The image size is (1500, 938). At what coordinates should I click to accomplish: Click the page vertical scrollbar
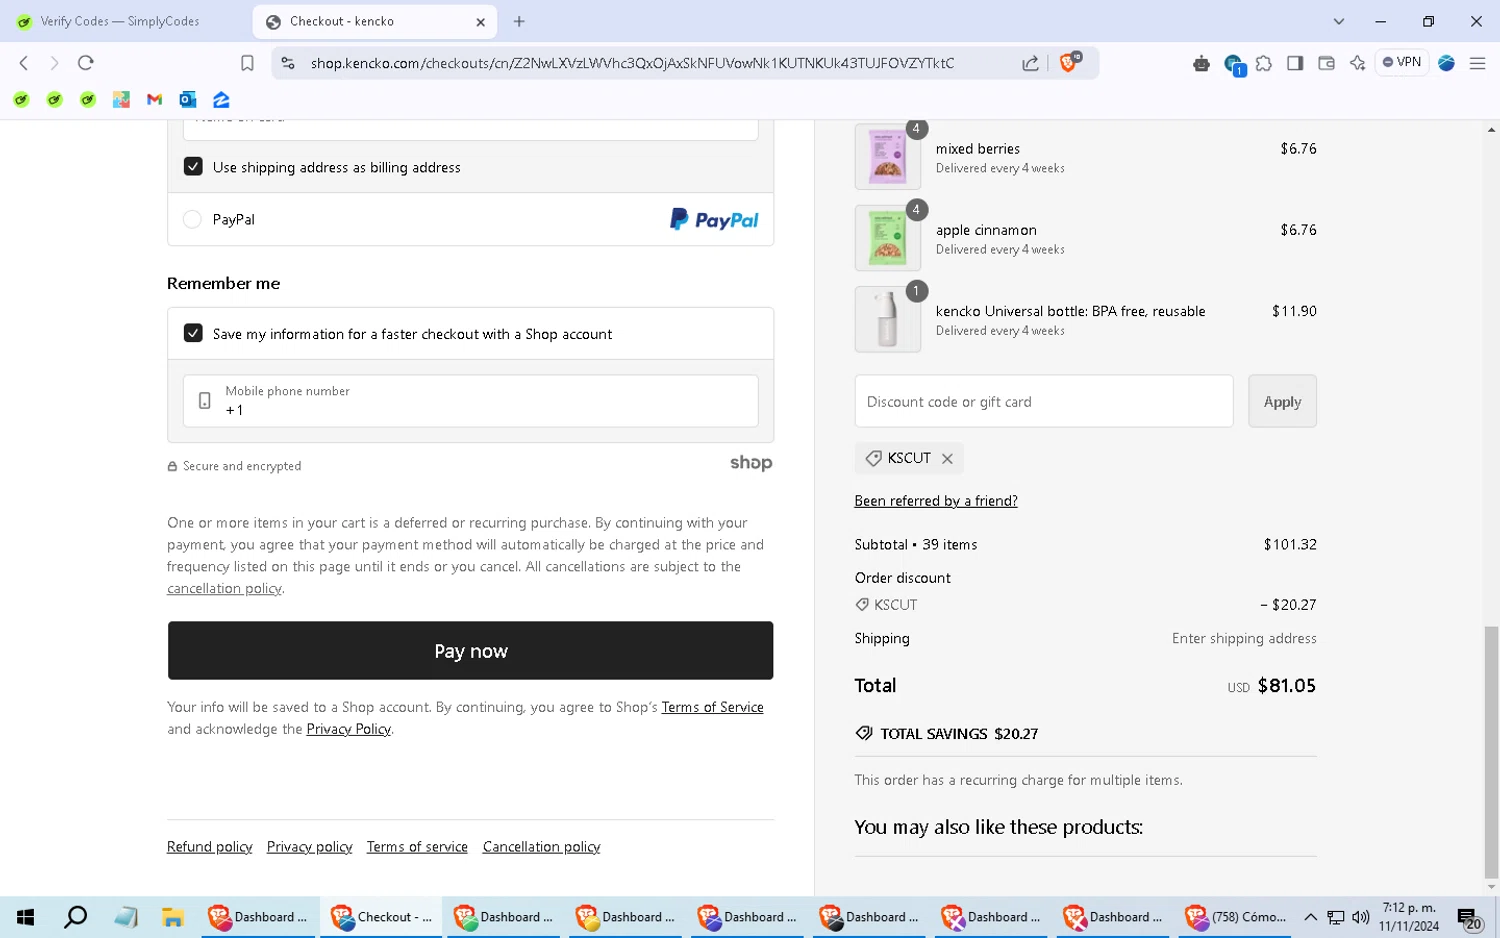[x=1491, y=751]
